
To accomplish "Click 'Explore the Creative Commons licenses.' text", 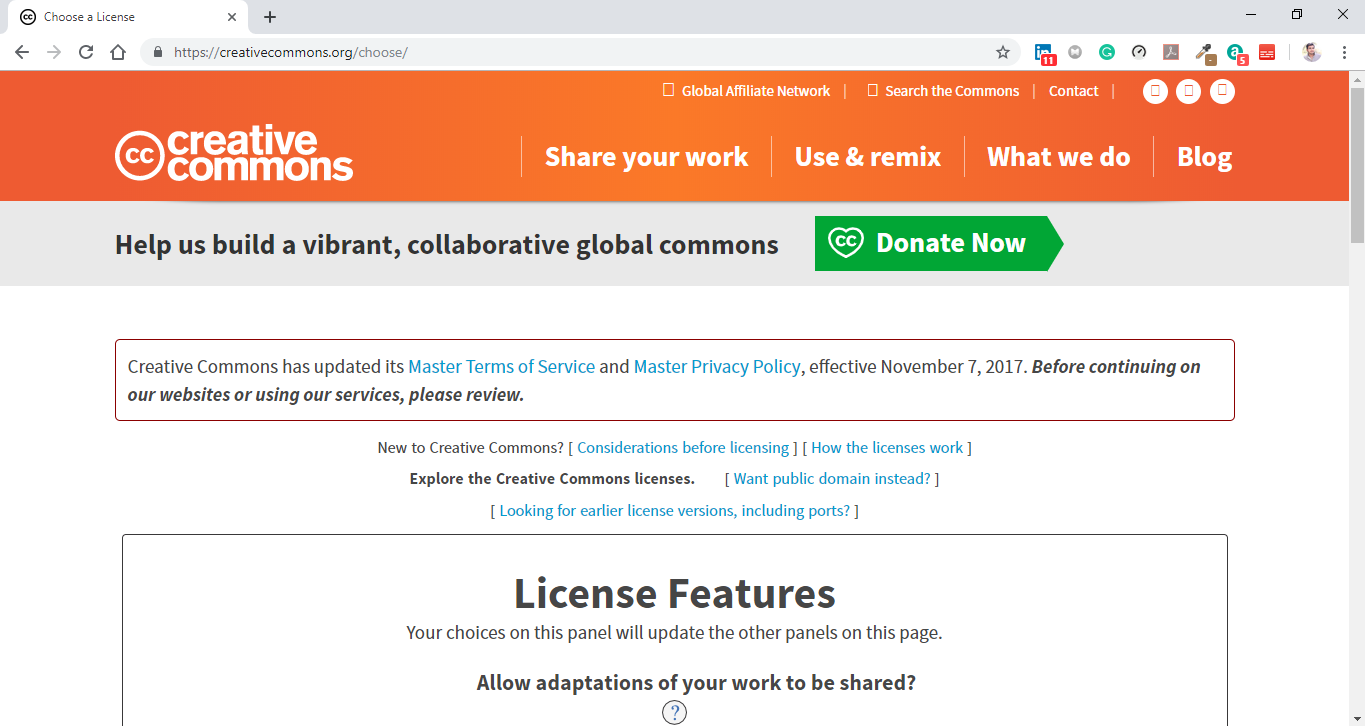I will (552, 479).
